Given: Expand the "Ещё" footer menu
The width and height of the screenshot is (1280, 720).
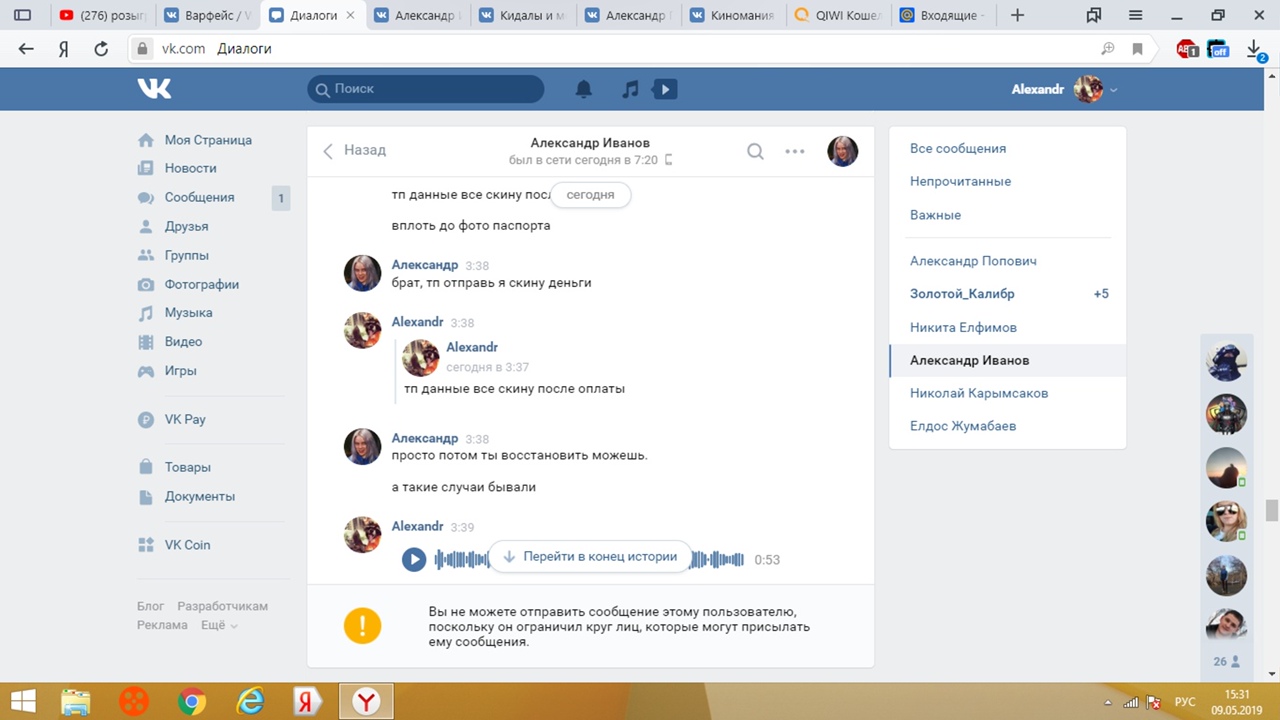Looking at the screenshot, I should pyautogui.click(x=219, y=625).
